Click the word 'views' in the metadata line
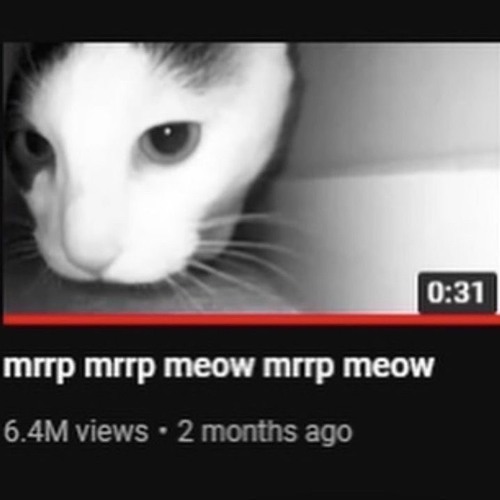The image size is (500, 500). point(112,432)
